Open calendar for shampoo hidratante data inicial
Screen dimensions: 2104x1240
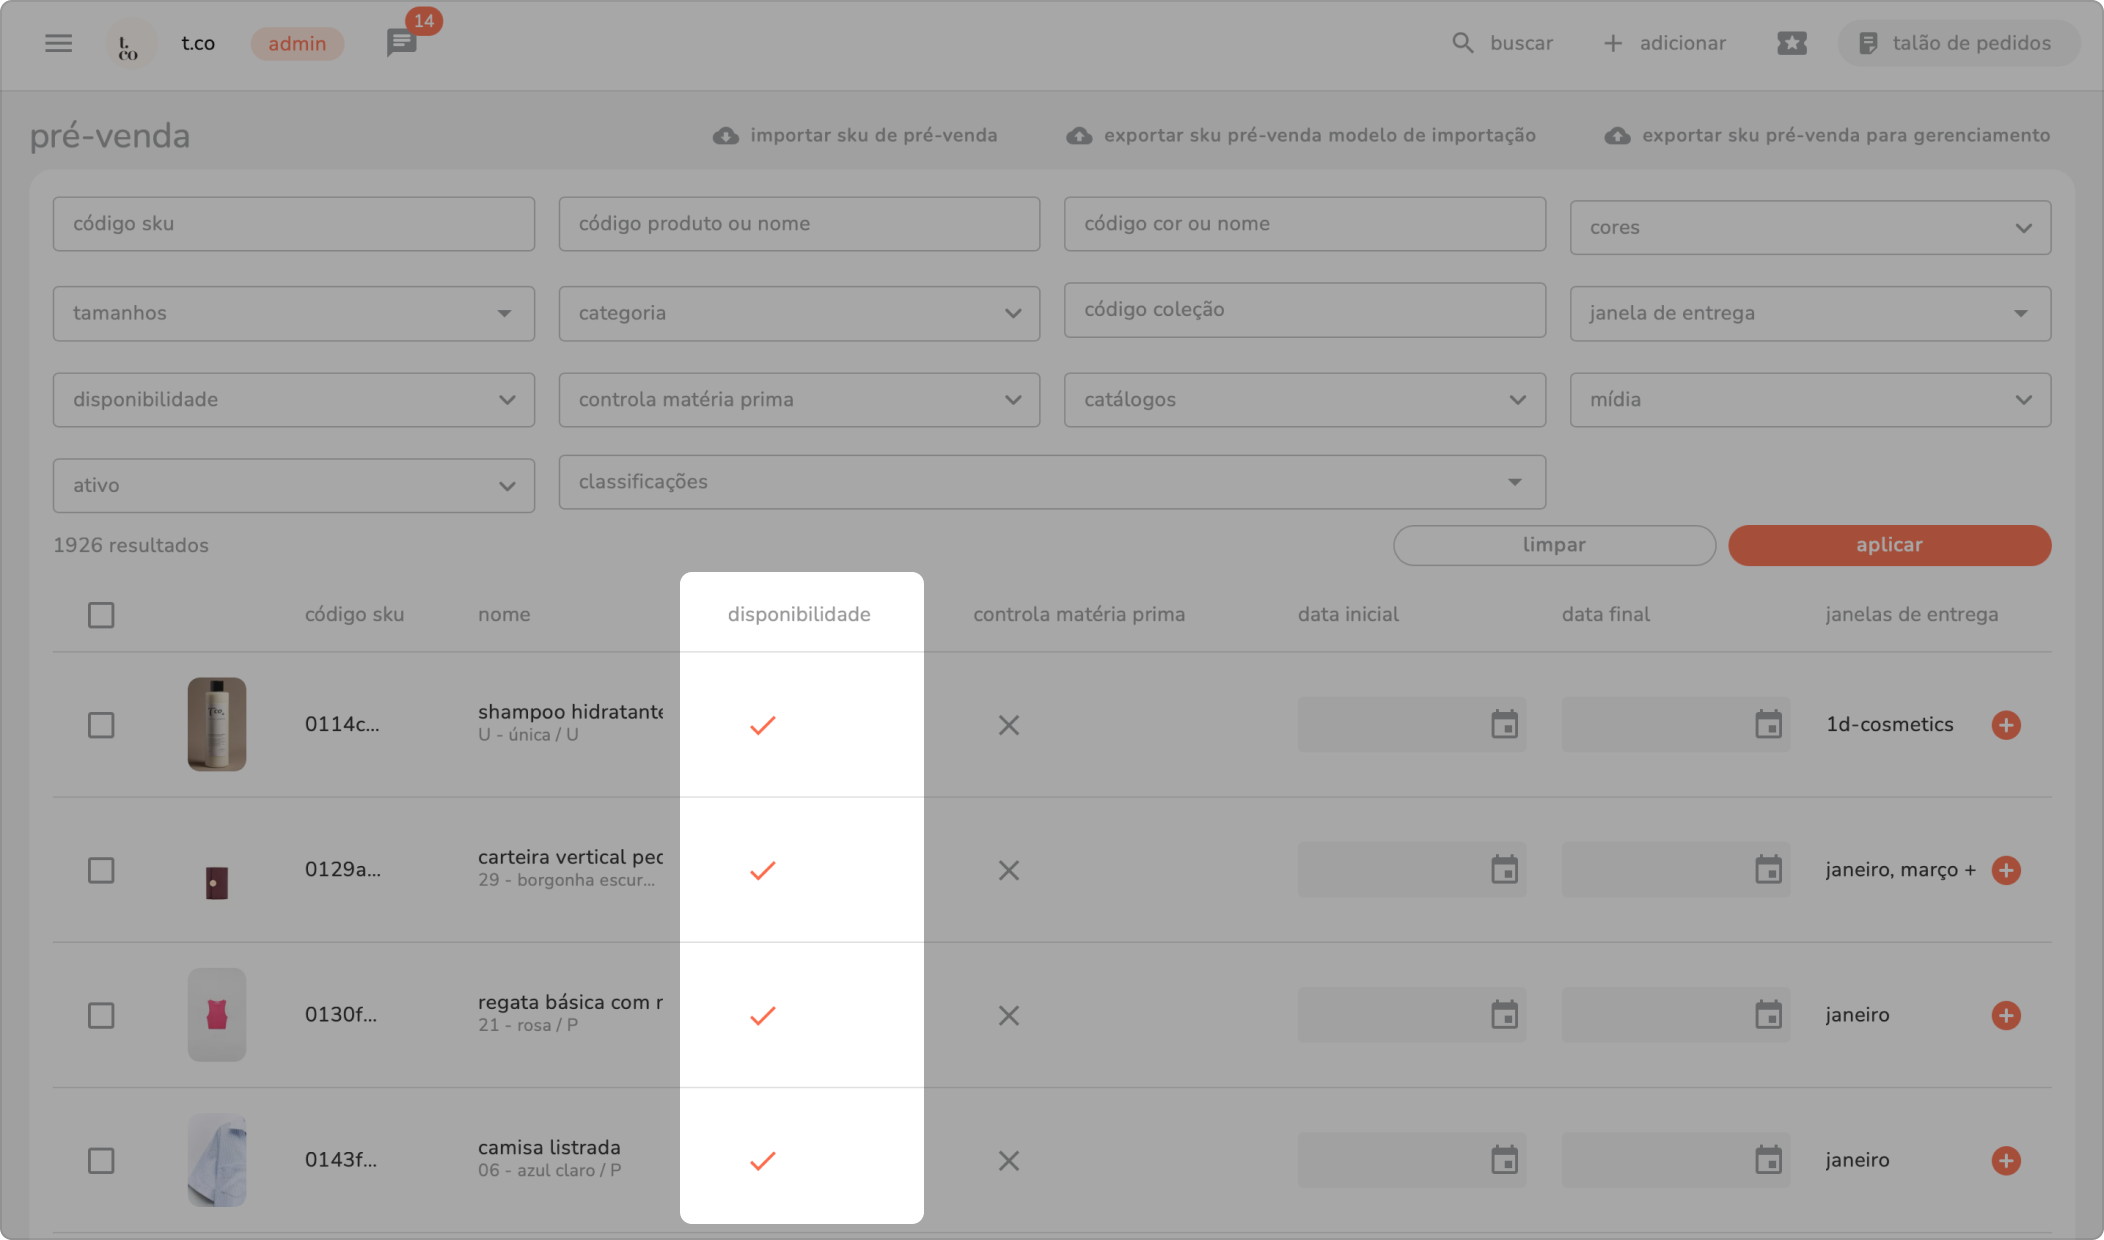tap(1504, 725)
